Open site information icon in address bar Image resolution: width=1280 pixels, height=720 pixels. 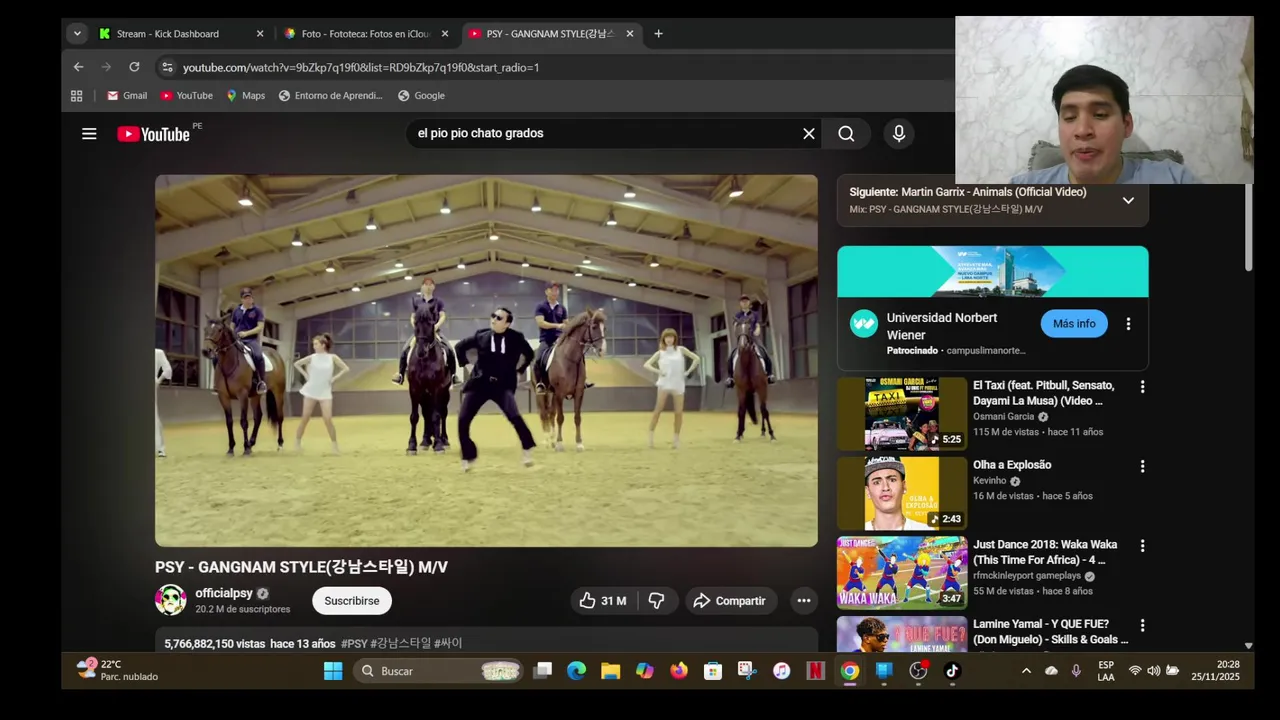tap(167, 67)
